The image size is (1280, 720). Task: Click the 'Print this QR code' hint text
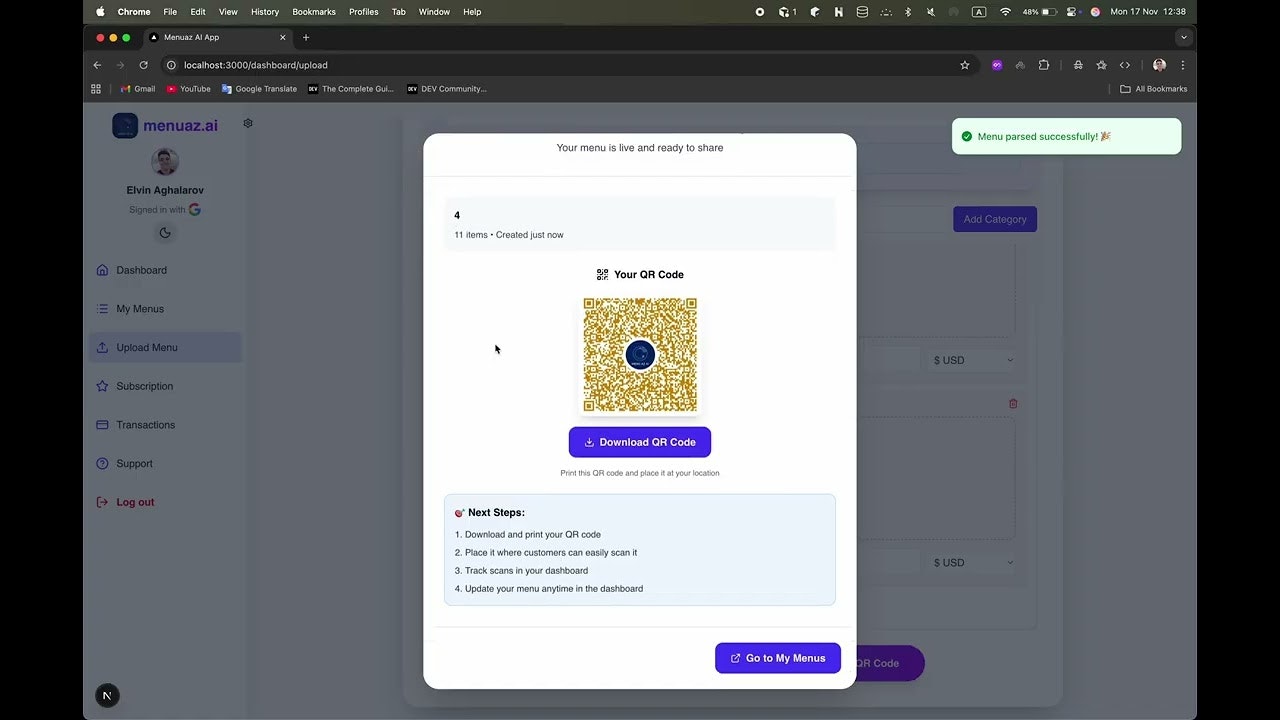640,473
